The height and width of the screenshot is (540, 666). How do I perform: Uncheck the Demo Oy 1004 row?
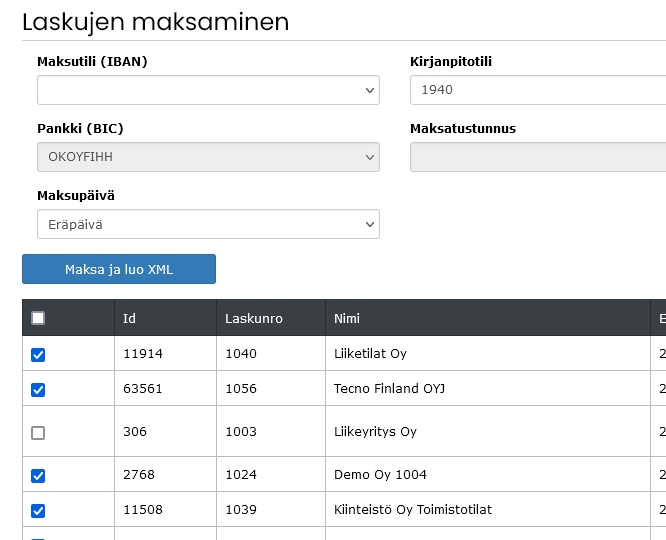(x=38, y=476)
